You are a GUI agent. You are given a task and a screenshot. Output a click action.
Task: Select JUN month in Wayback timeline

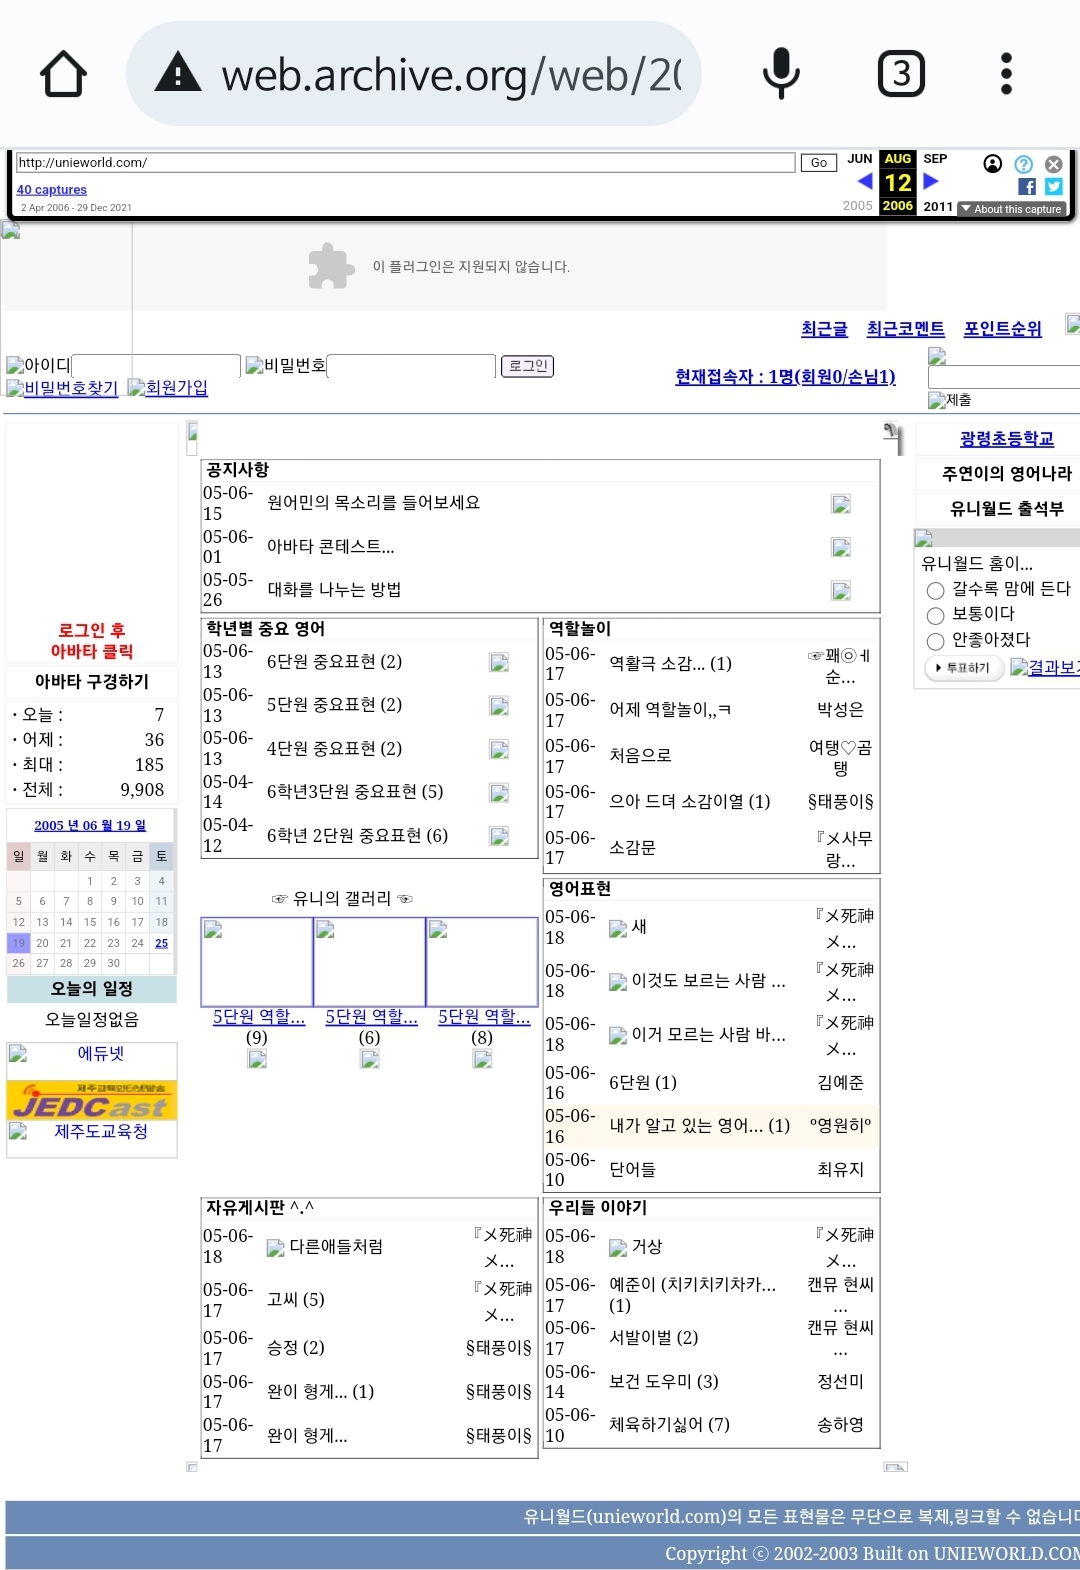pos(859,159)
